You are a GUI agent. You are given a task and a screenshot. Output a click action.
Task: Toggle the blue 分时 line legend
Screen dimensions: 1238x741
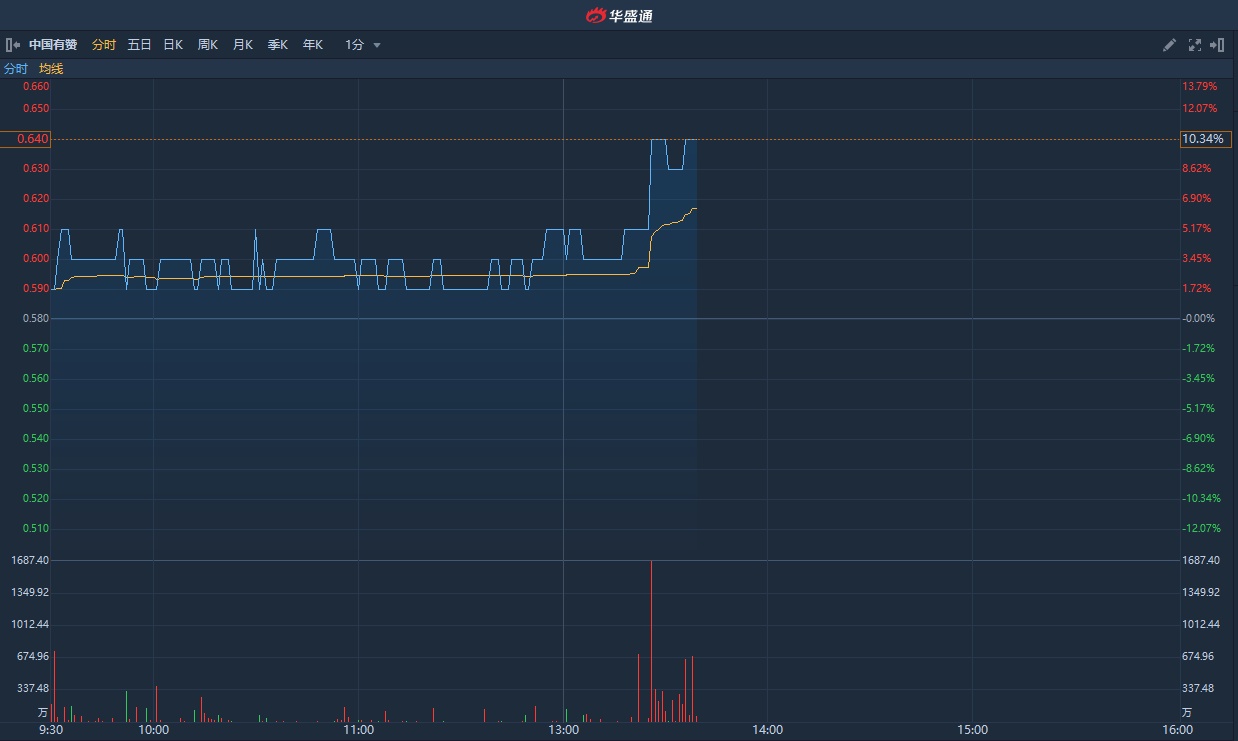pos(16,69)
